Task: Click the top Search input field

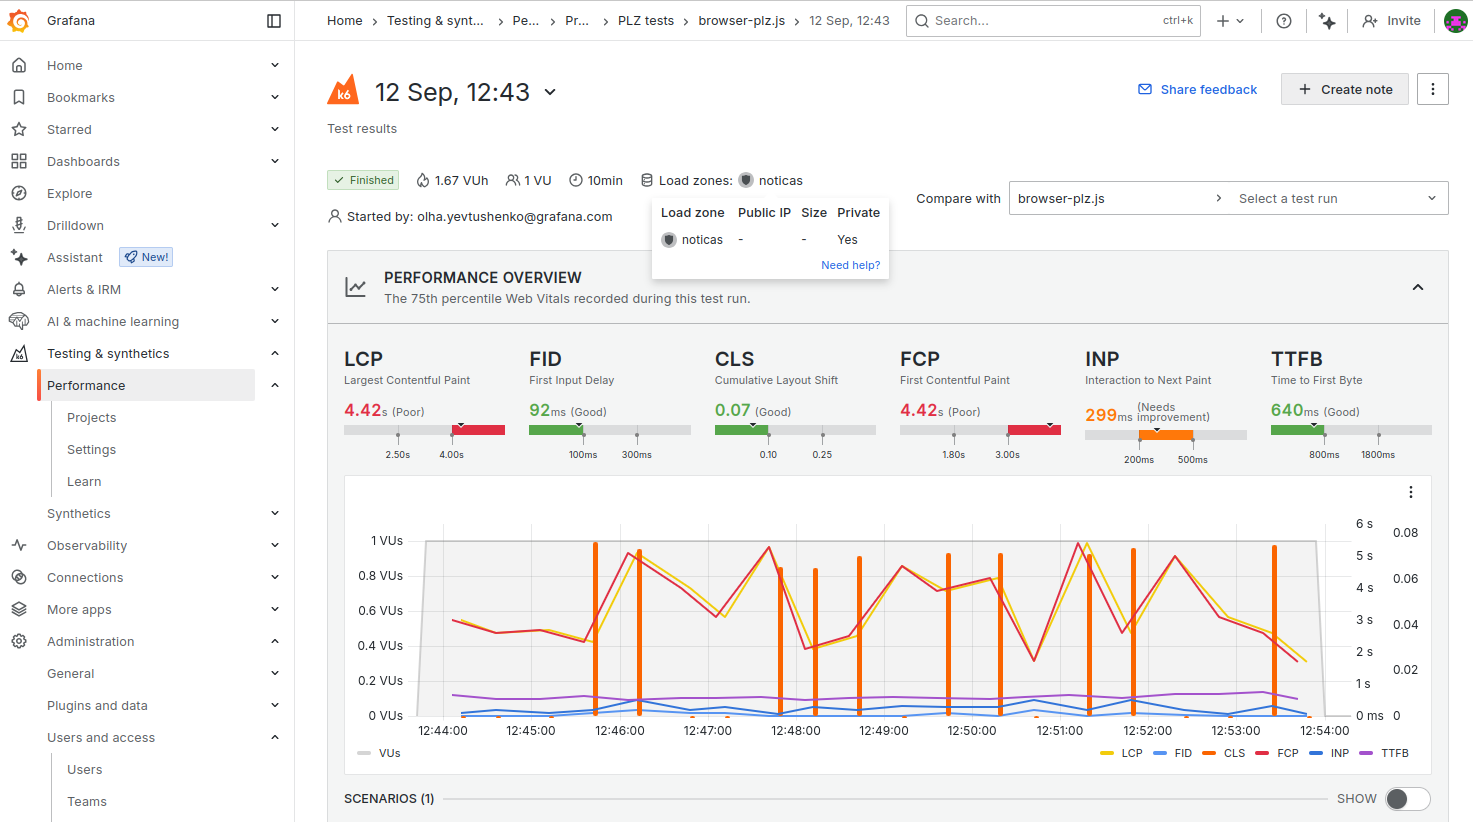Action: tap(1040, 21)
